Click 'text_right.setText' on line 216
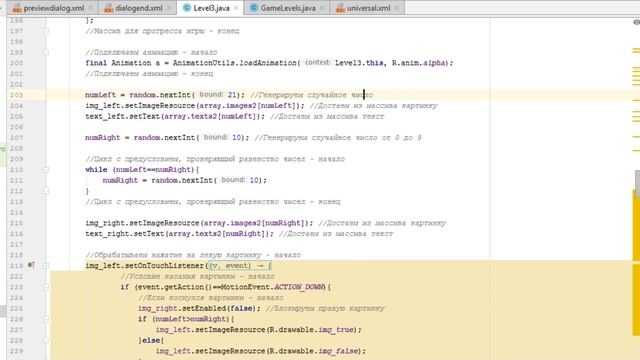 point(125,234)
